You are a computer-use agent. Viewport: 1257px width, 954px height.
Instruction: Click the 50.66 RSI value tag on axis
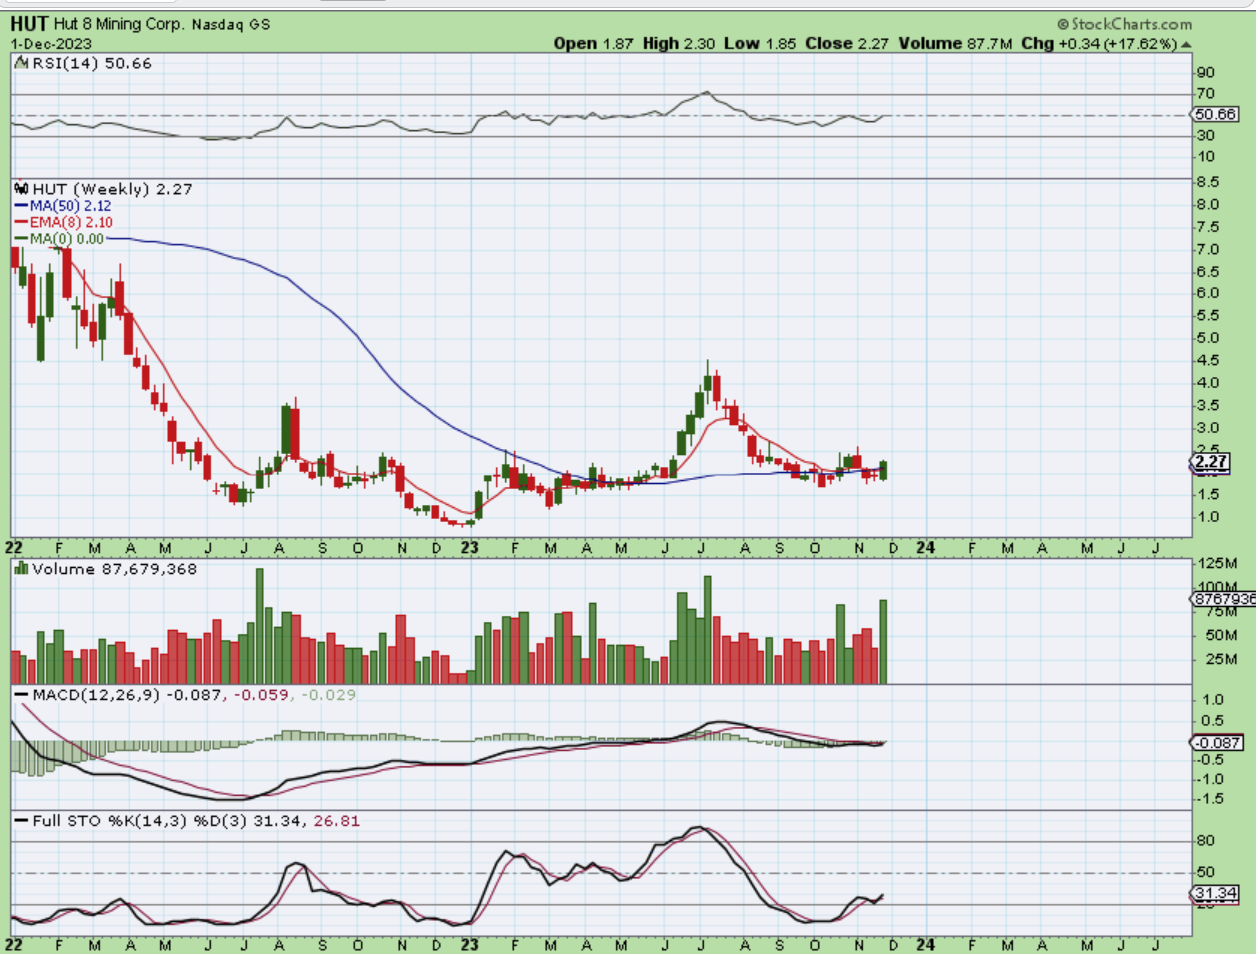[x=1217, y=115]
